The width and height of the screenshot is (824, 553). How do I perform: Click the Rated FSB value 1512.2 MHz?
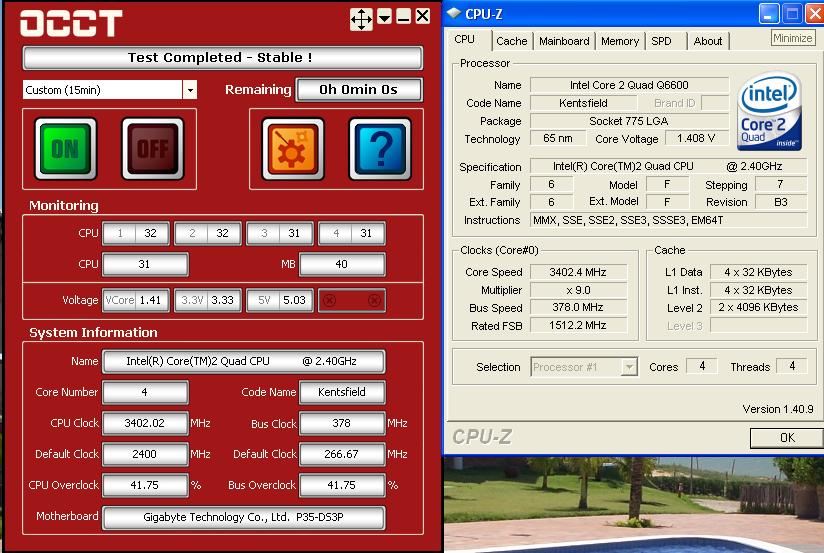coord(578,325)
